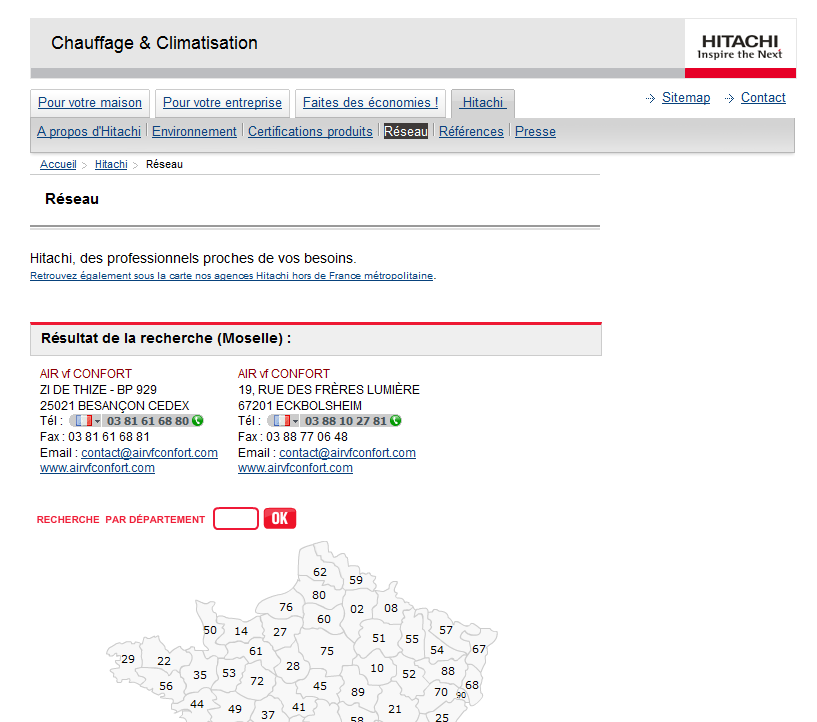Select department 28 on the map
The height and width of the screenshot is (722, 817).
click(x=293, y=666)
